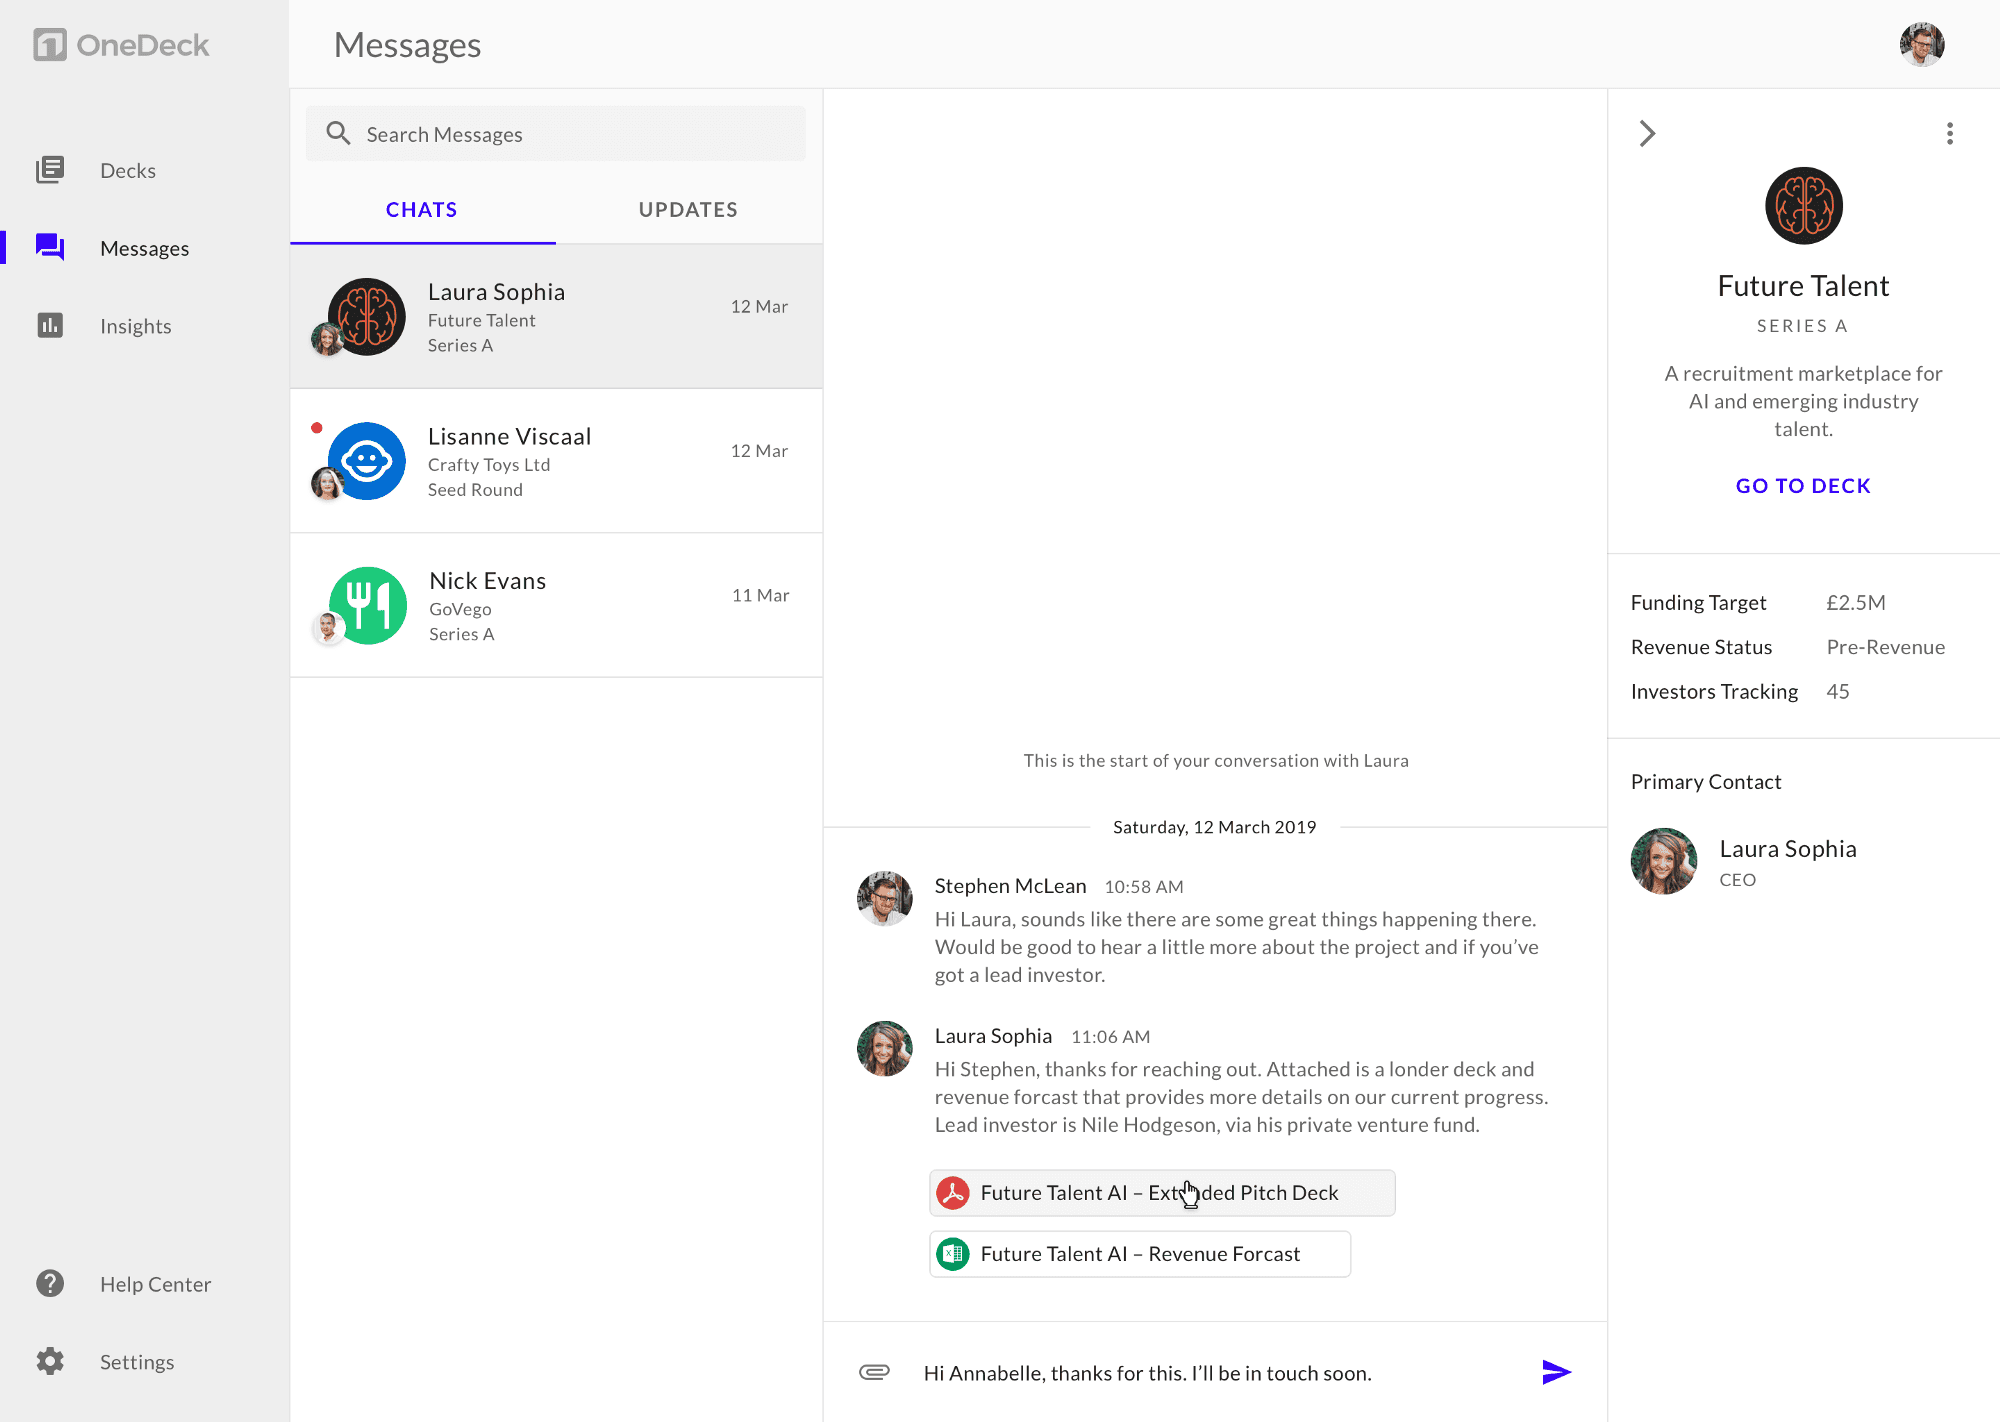
Task: Click the Saturday, 12 March 2019 date divider
Action: (x=1215, y=827)
